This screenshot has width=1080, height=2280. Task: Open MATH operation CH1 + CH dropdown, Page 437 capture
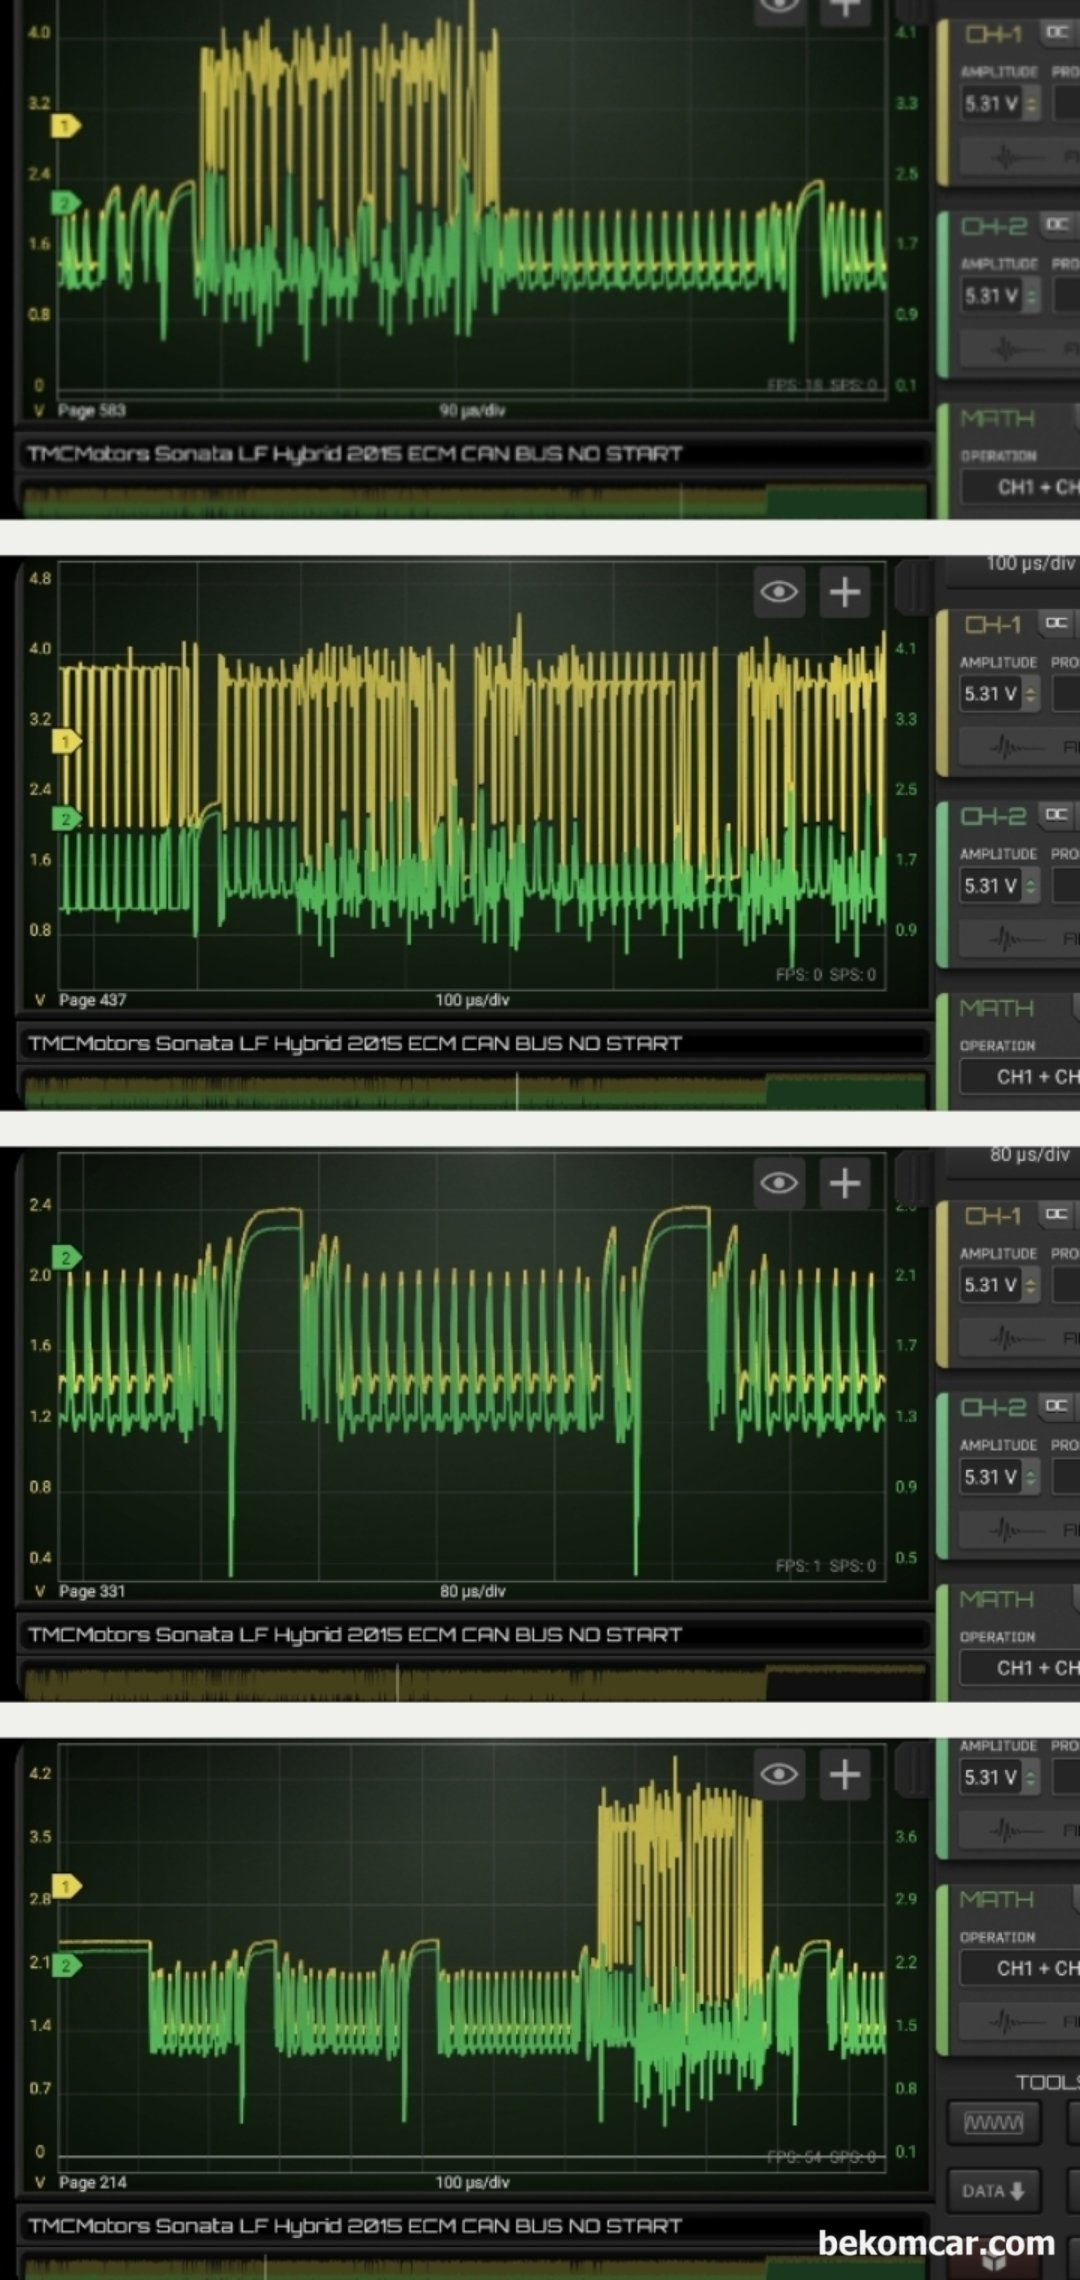[1020, 1077]
